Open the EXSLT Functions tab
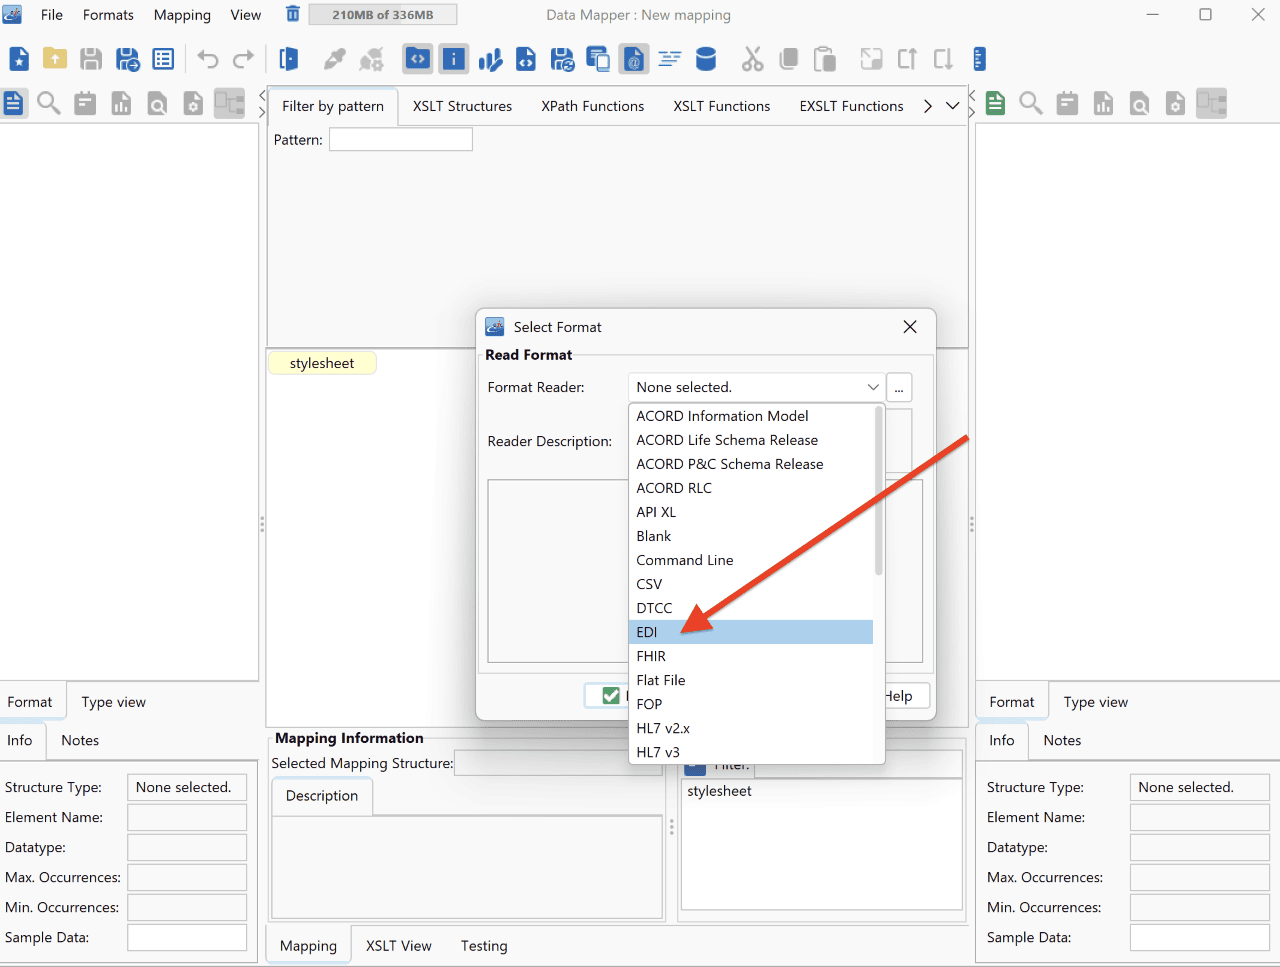Image resolution: width=1280 pixels, height=967 pixels. pyautogui.click(x=851, y=106)
